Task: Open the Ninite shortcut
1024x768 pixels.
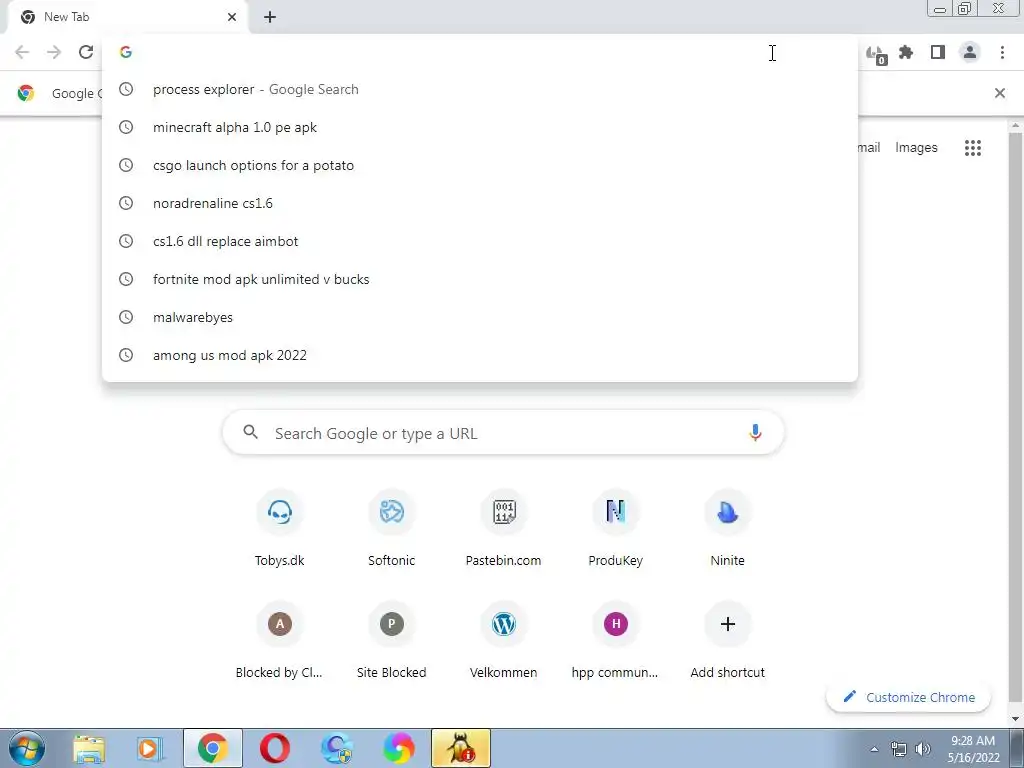Action: click(728, 529)
